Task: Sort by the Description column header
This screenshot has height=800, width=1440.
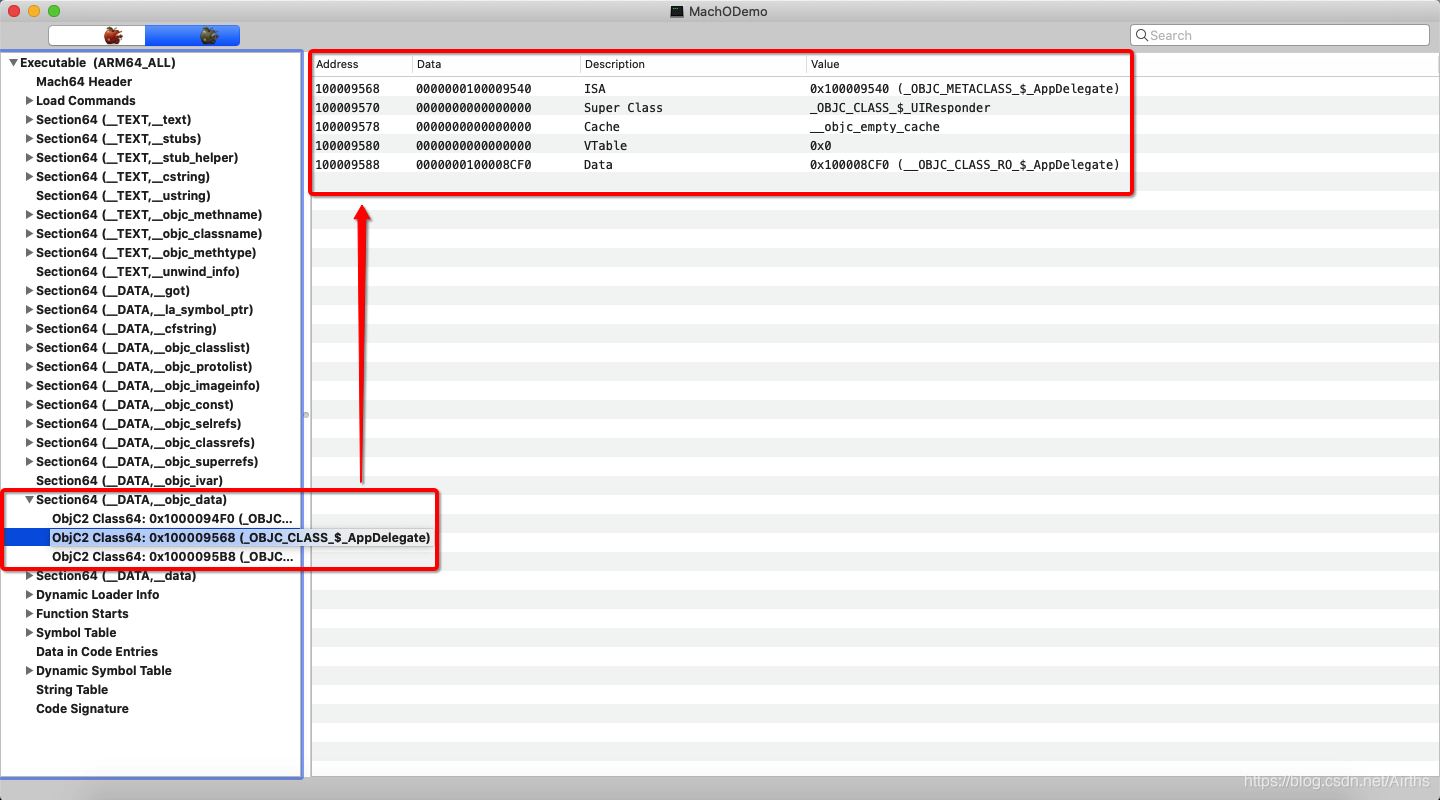Action: click(x=693, y=64)
